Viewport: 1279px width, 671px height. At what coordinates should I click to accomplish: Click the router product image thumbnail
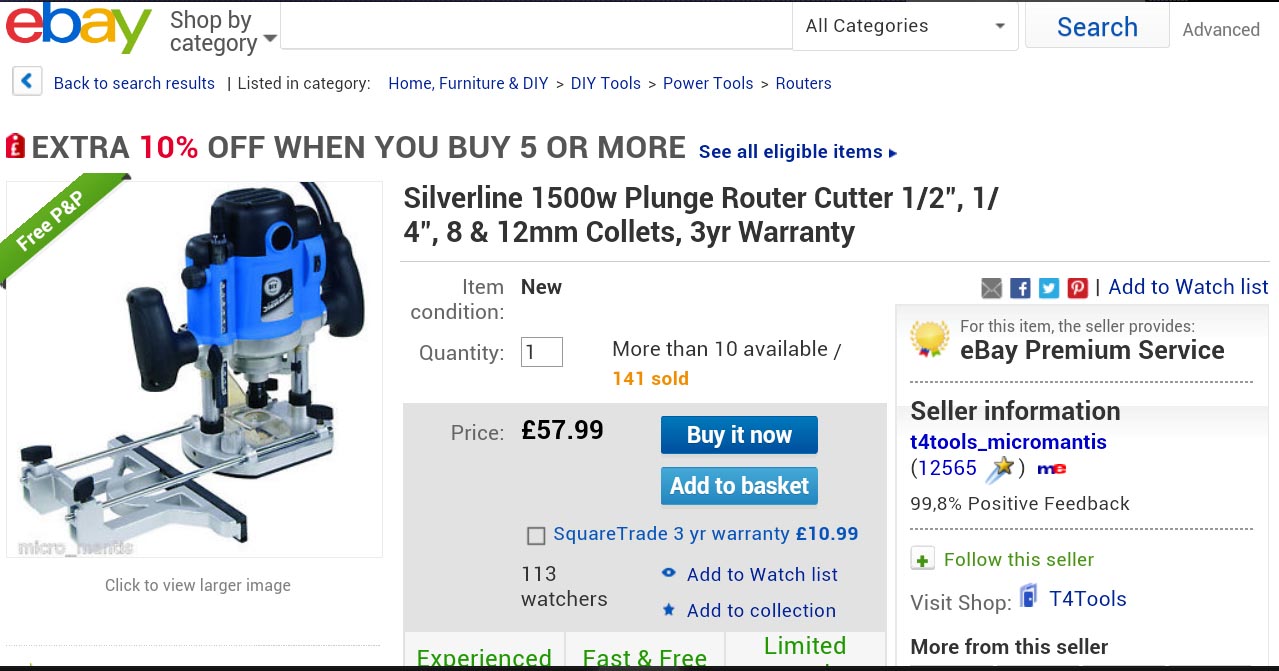pyautogui.click(x=195, y=369)
